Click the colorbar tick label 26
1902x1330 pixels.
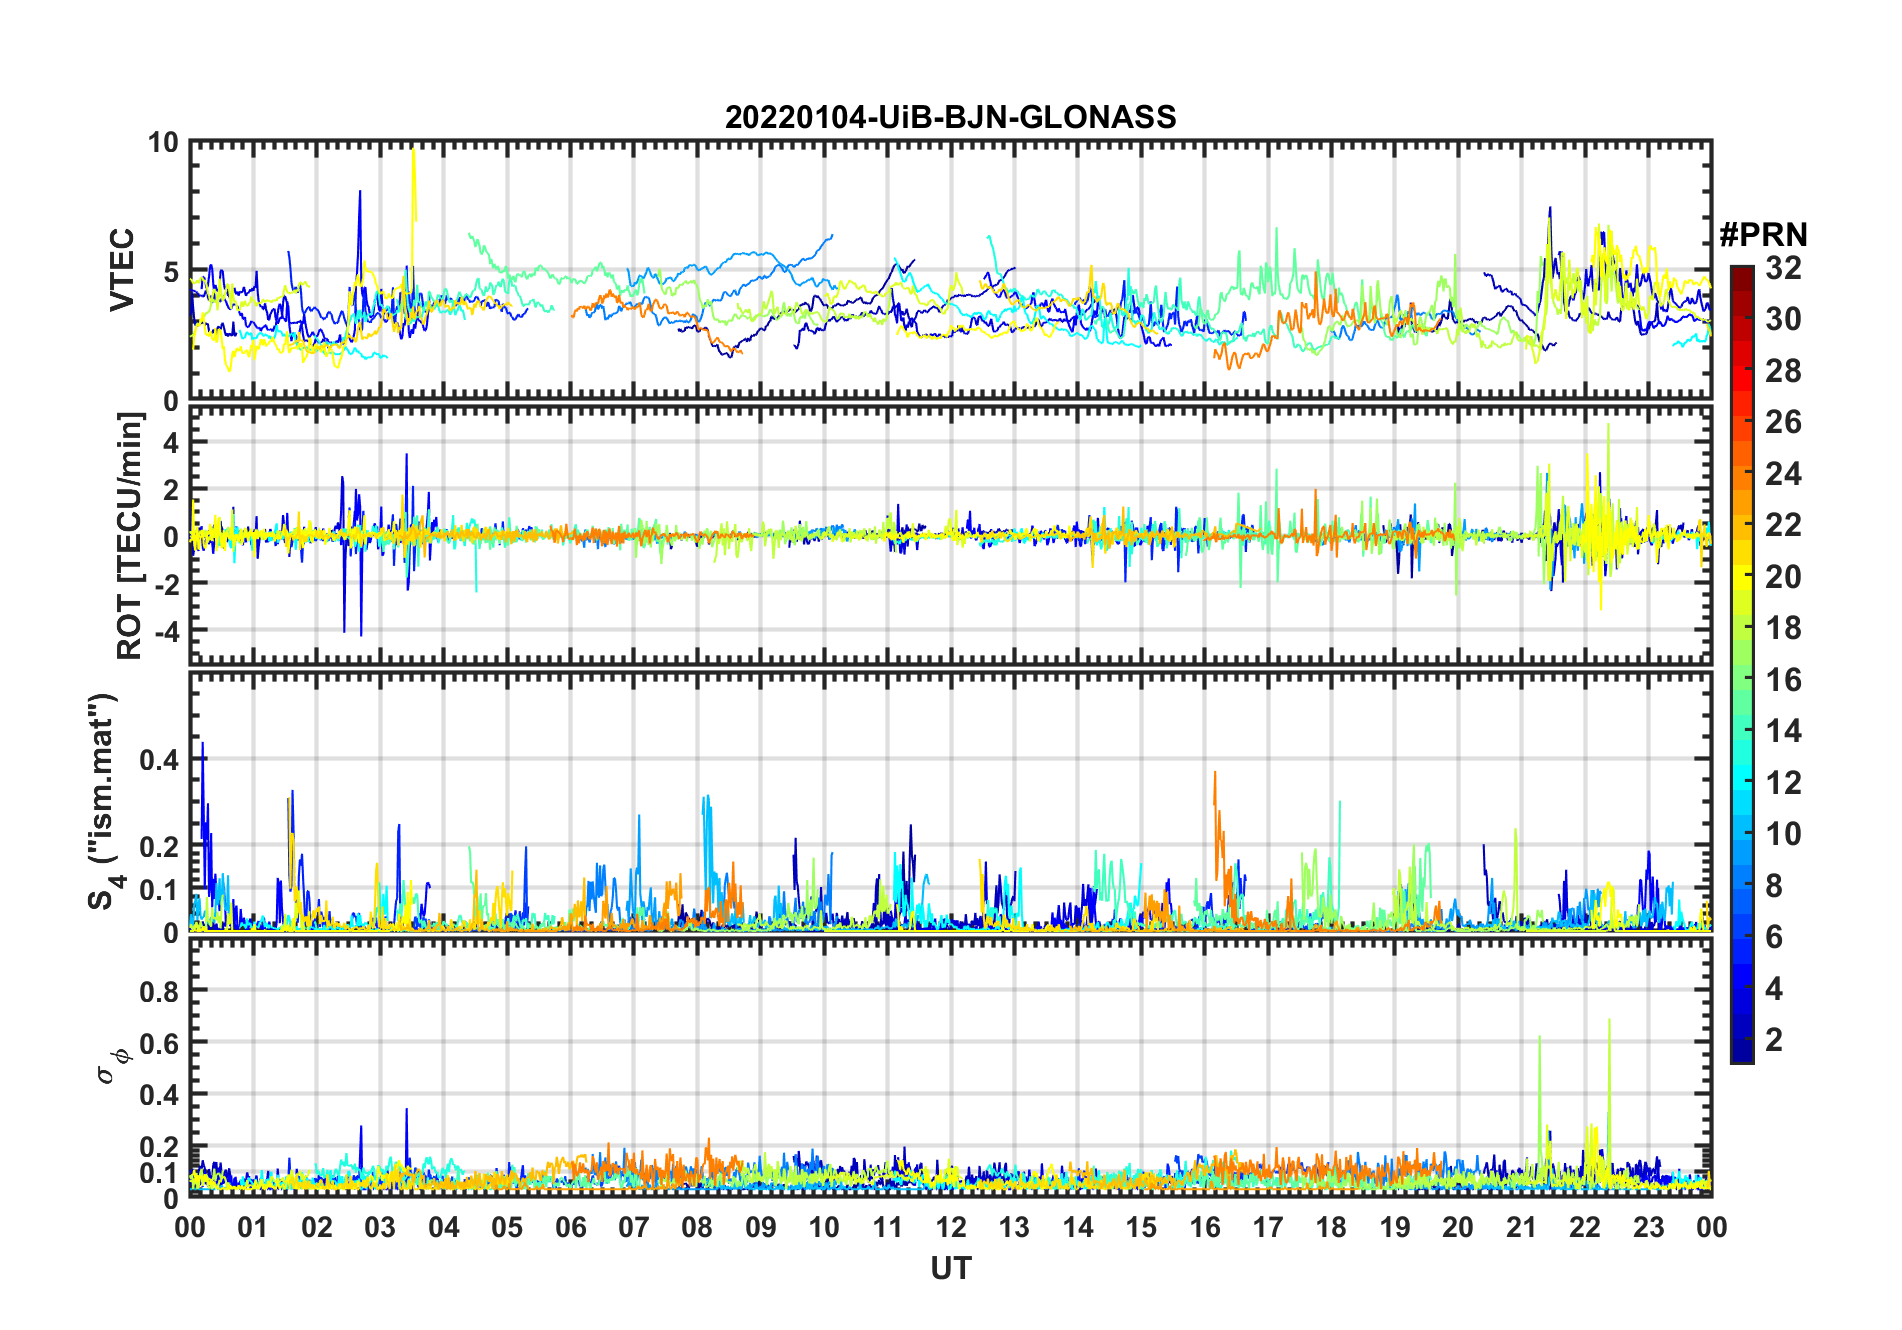(x=1782, y=423)
